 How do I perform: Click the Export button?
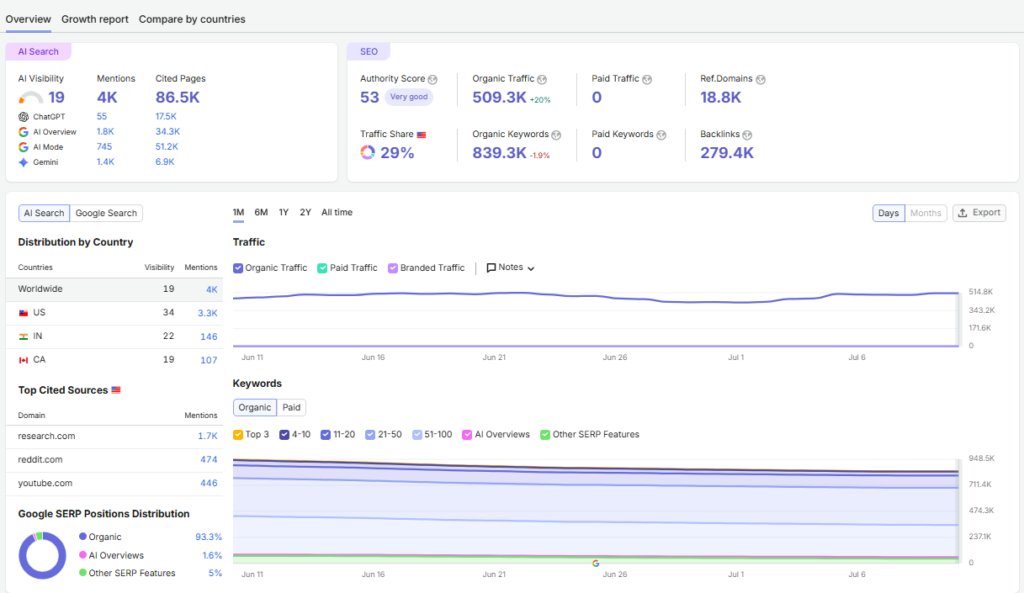[979, 213]
